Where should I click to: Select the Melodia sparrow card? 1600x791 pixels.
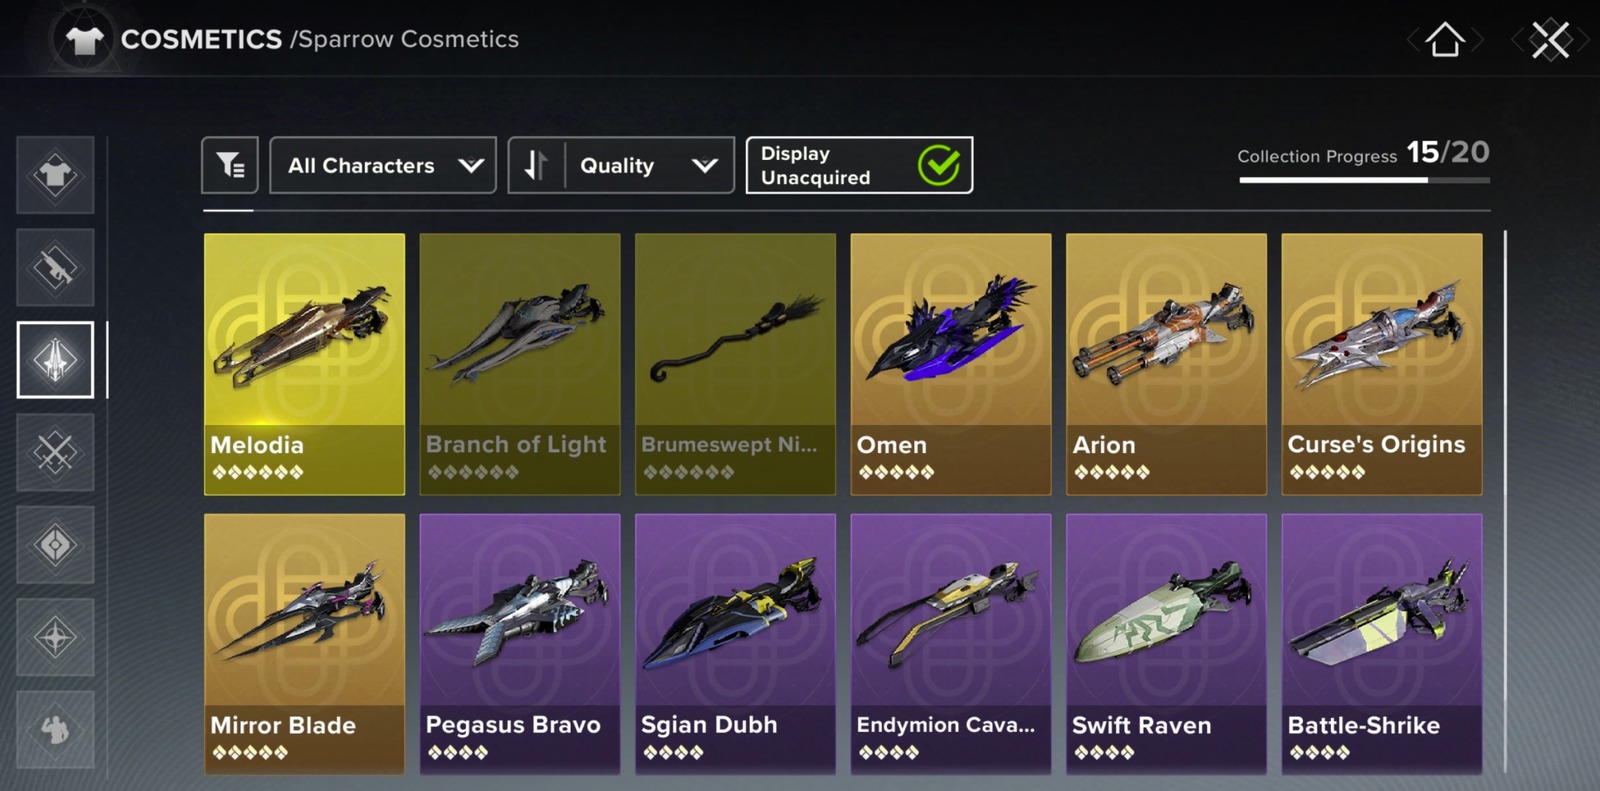(x=304, y=364)
